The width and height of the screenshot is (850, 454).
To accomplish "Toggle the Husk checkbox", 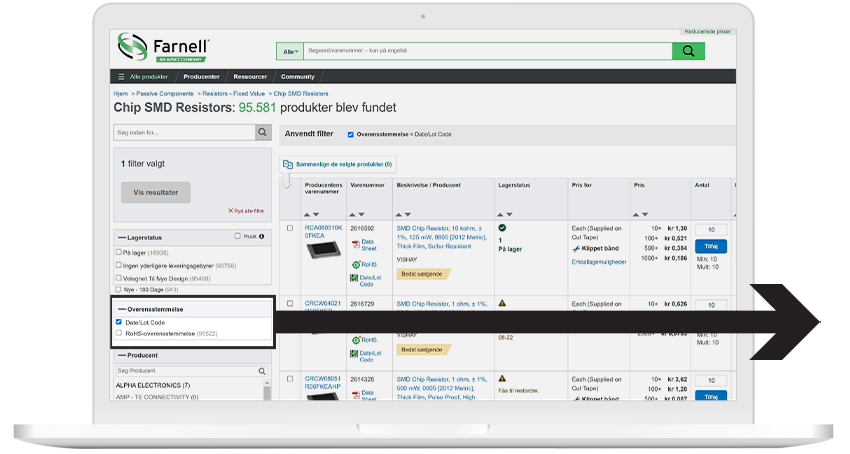I will (237, 236).
